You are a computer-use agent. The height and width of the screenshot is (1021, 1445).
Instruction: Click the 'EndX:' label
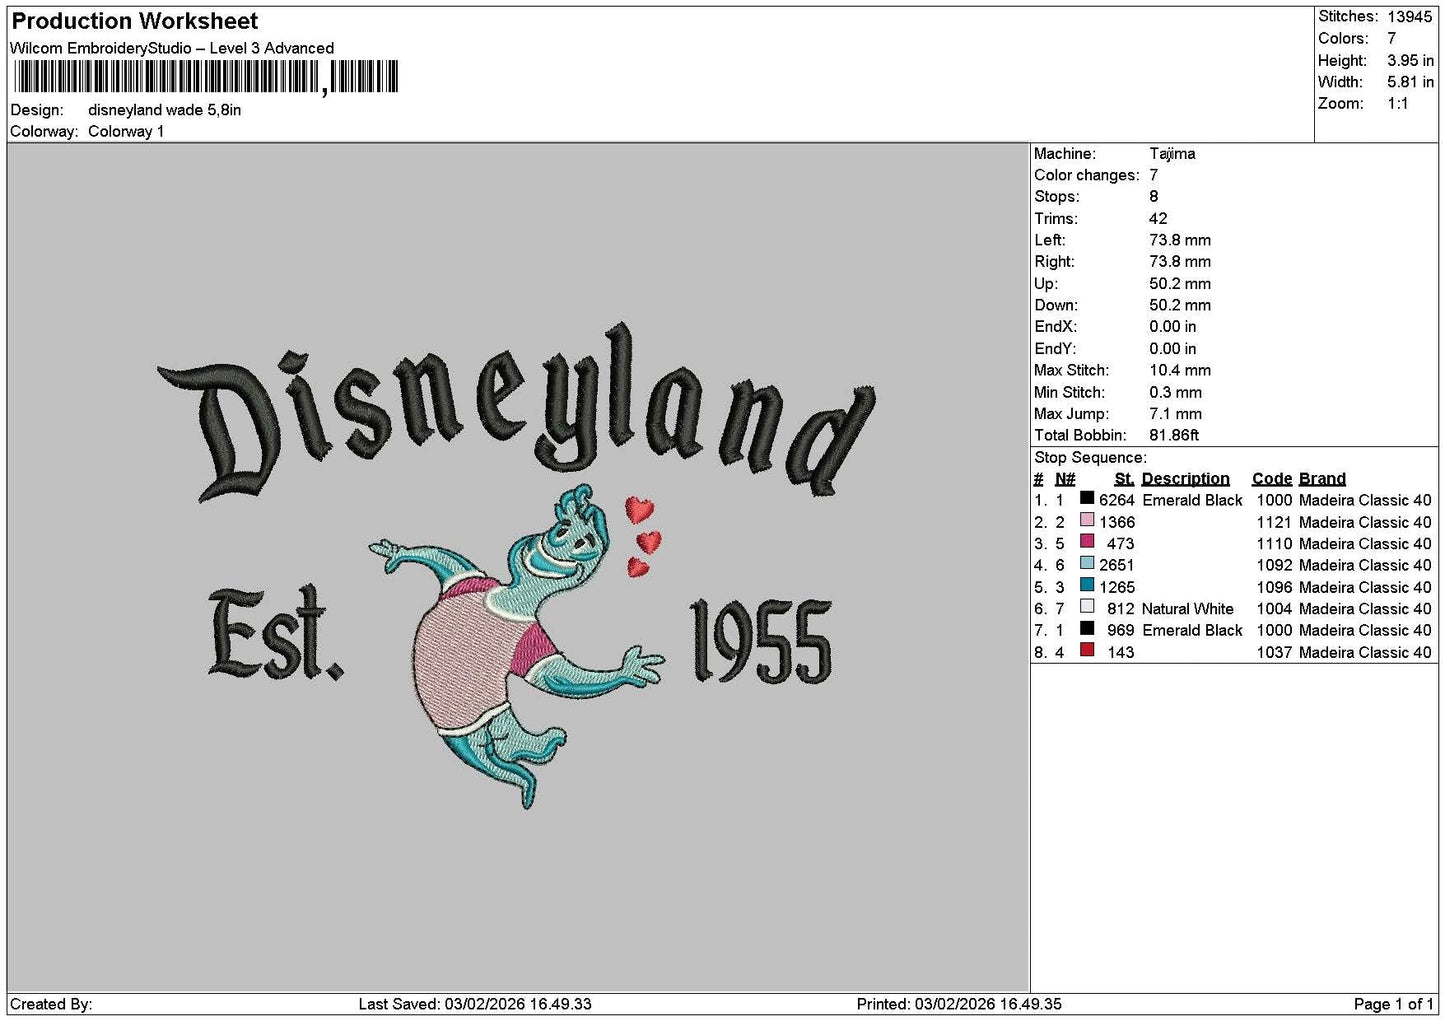click(x=1056, y=327)
